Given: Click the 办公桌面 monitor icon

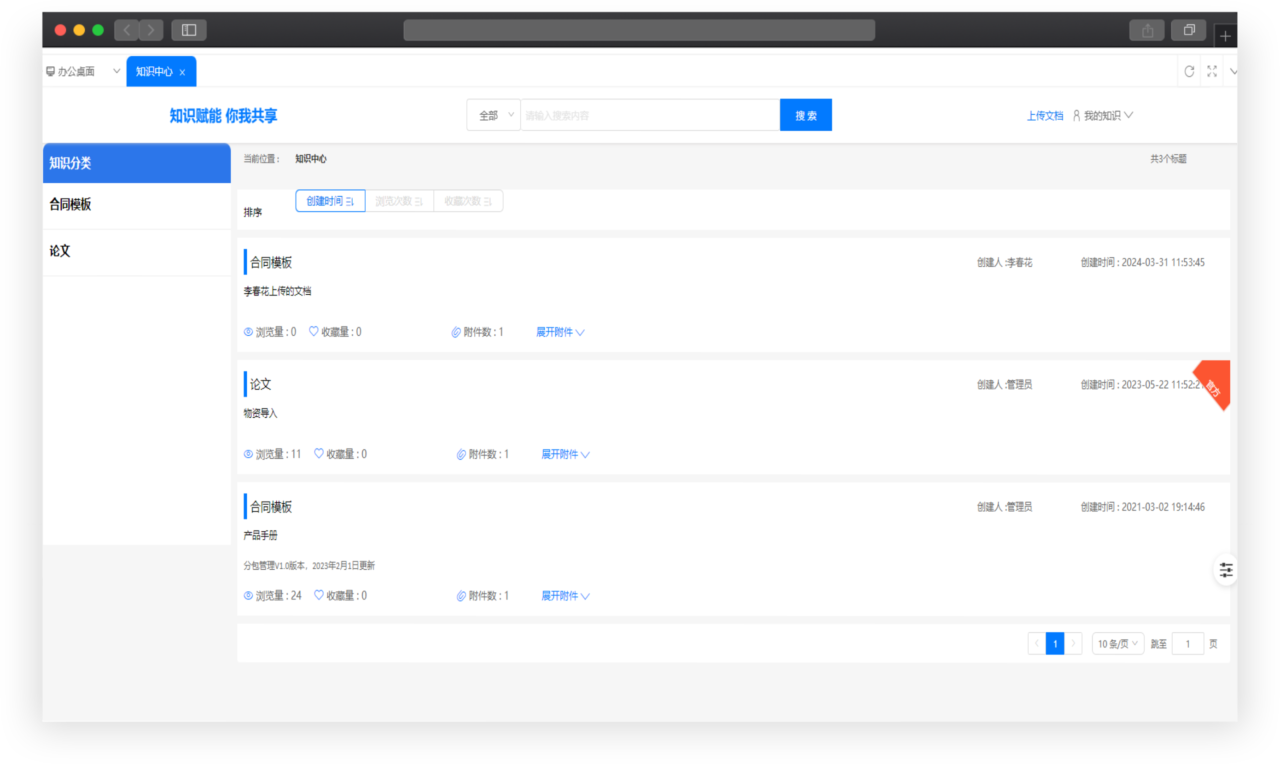Looking at the screenshot, I should [50, 72].
